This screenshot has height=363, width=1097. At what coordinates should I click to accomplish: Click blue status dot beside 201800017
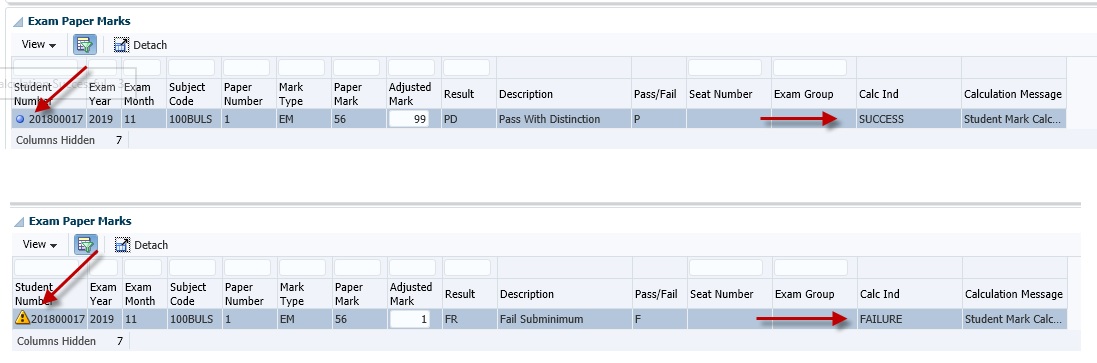20,120
